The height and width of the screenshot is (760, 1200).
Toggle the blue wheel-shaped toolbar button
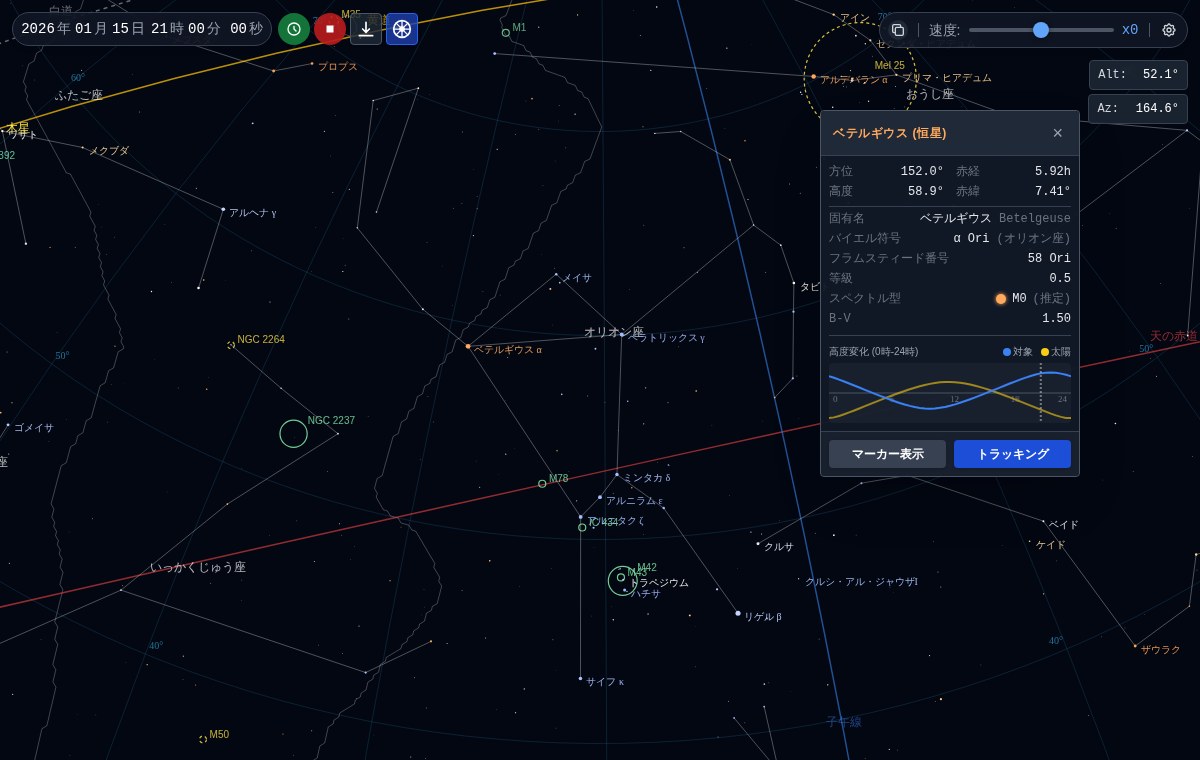[x=402, y=29]
